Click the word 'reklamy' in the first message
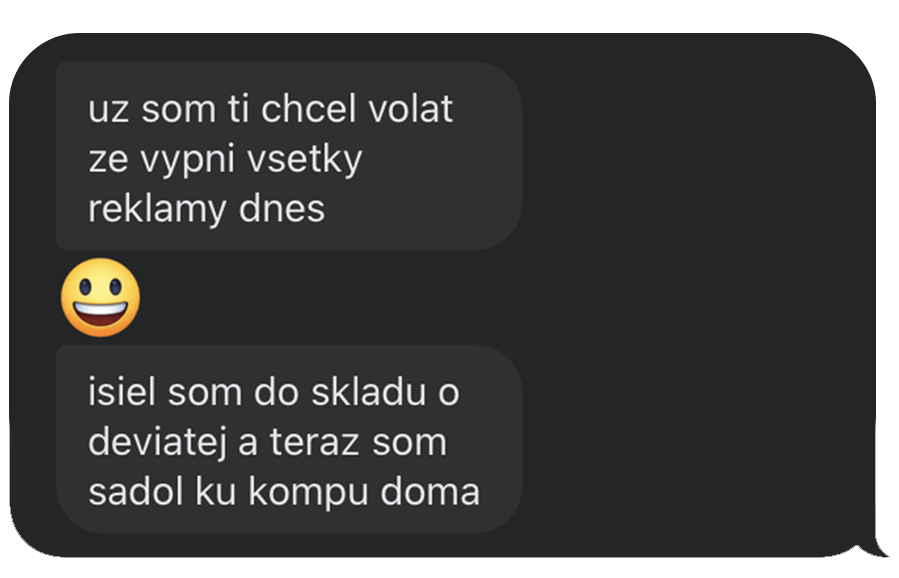 pyautogui.click(x=158, y=210)
